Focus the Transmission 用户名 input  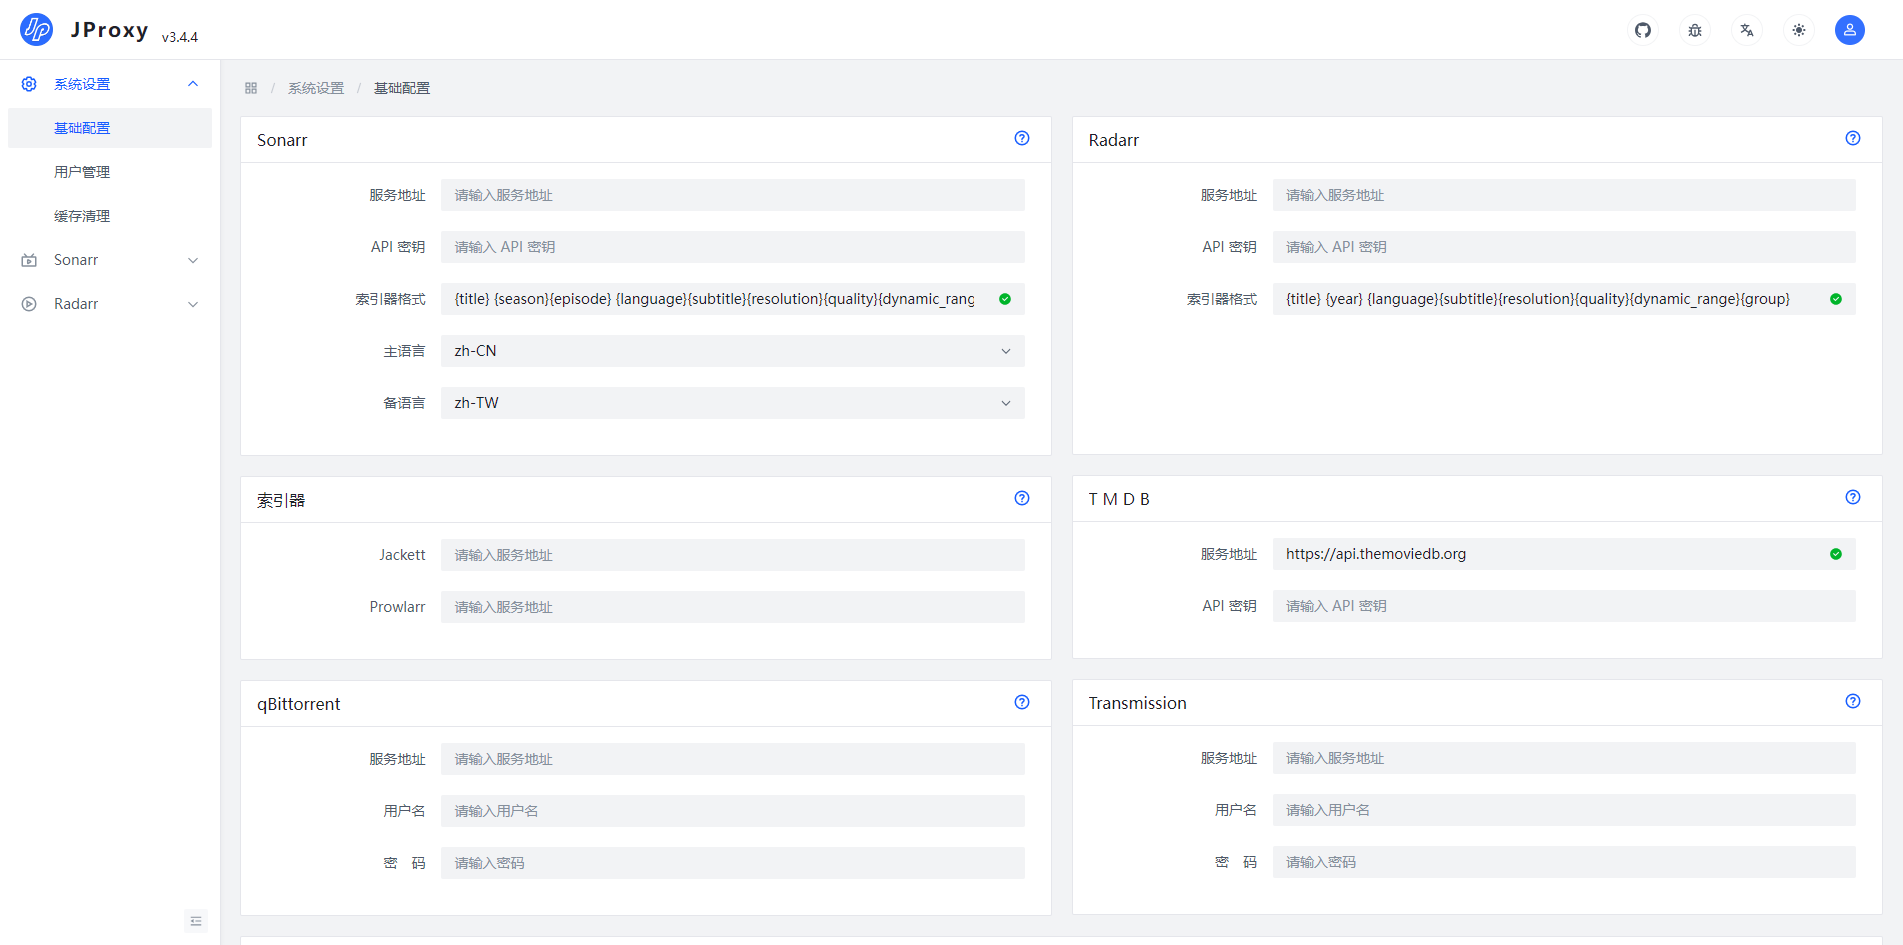(x=1564, y=810)
